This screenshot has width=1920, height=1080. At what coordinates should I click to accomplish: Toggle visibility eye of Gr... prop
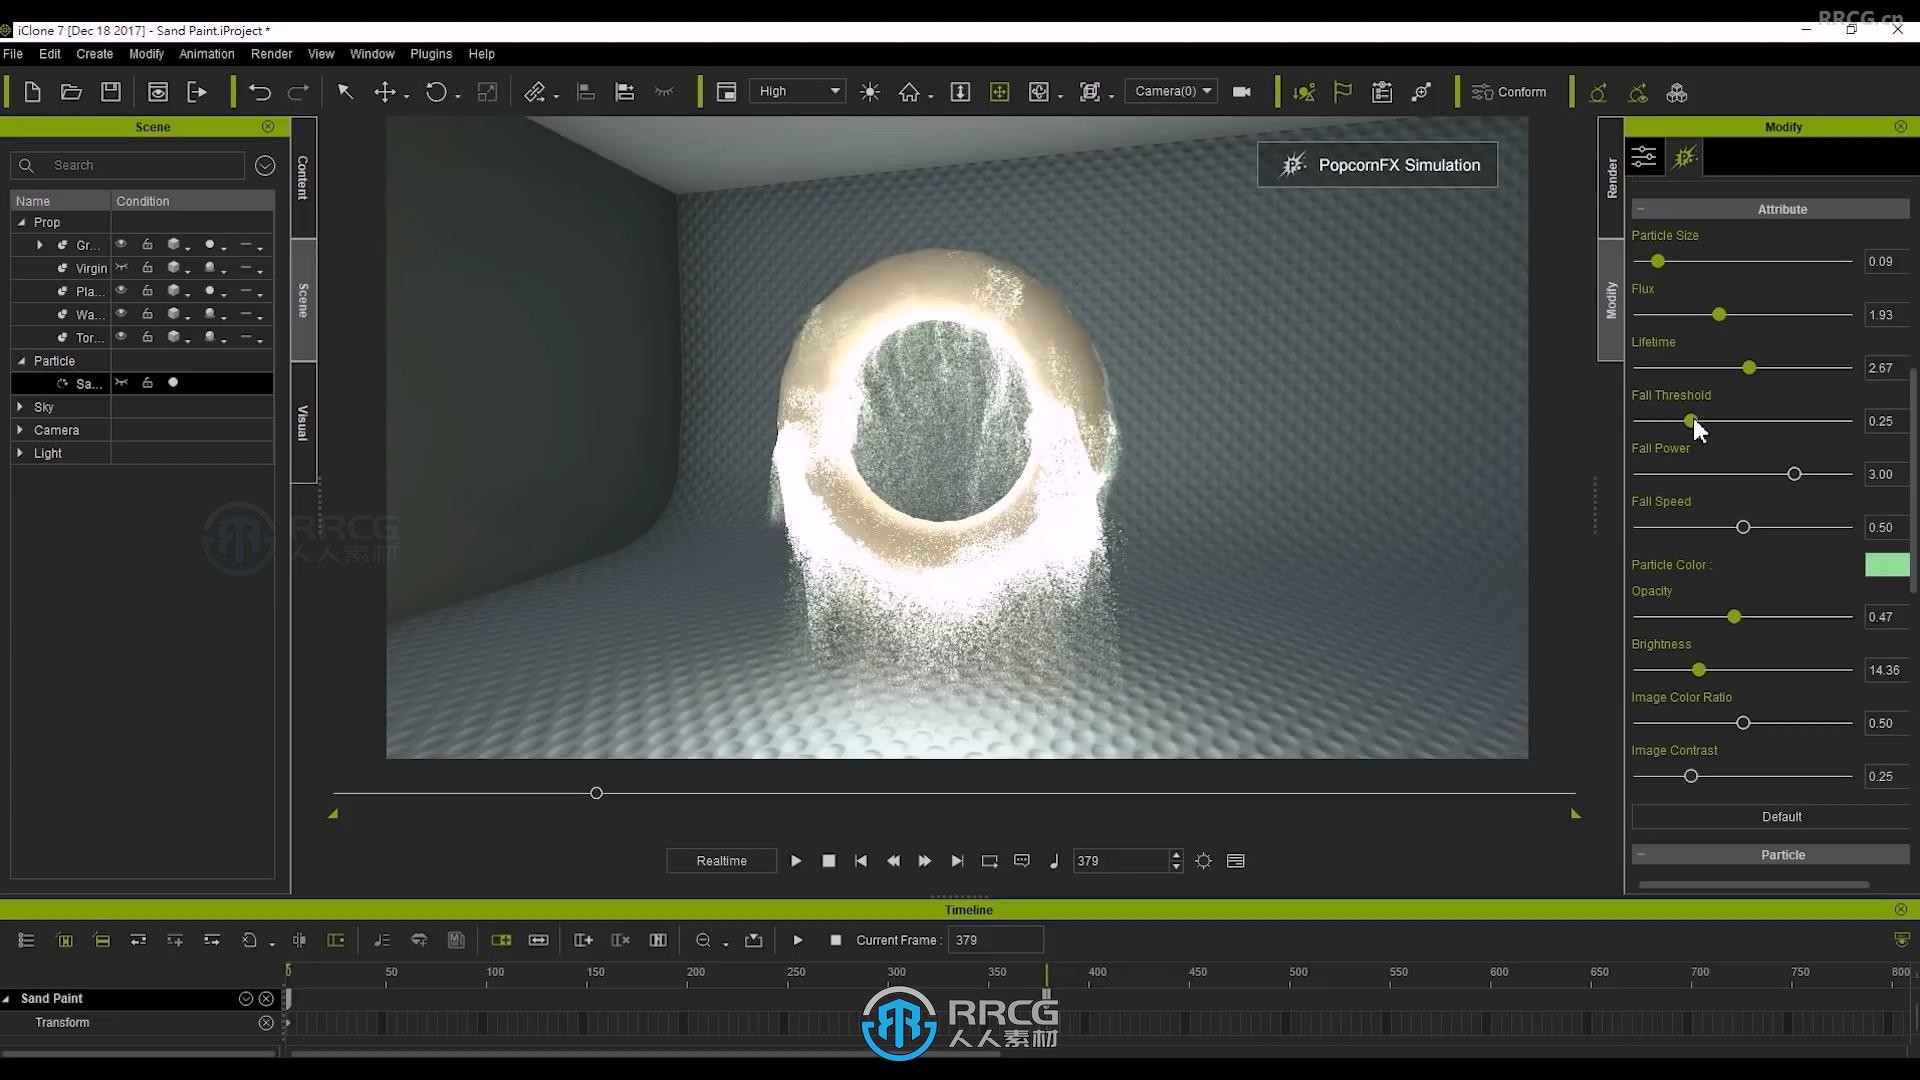121,245
